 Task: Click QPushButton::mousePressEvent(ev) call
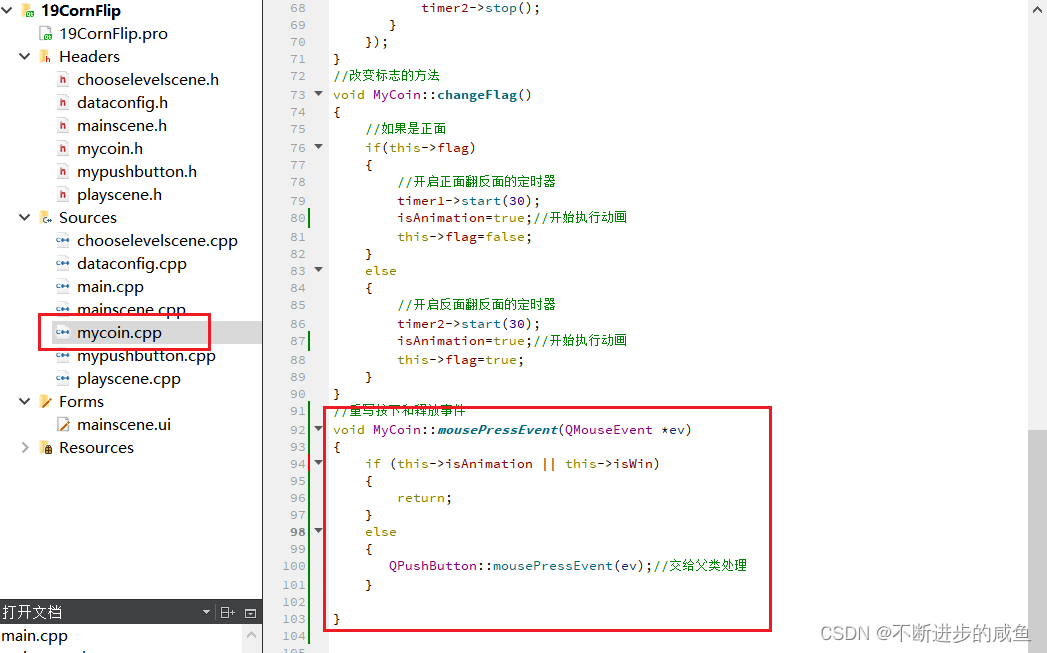(x=520, y=566)
